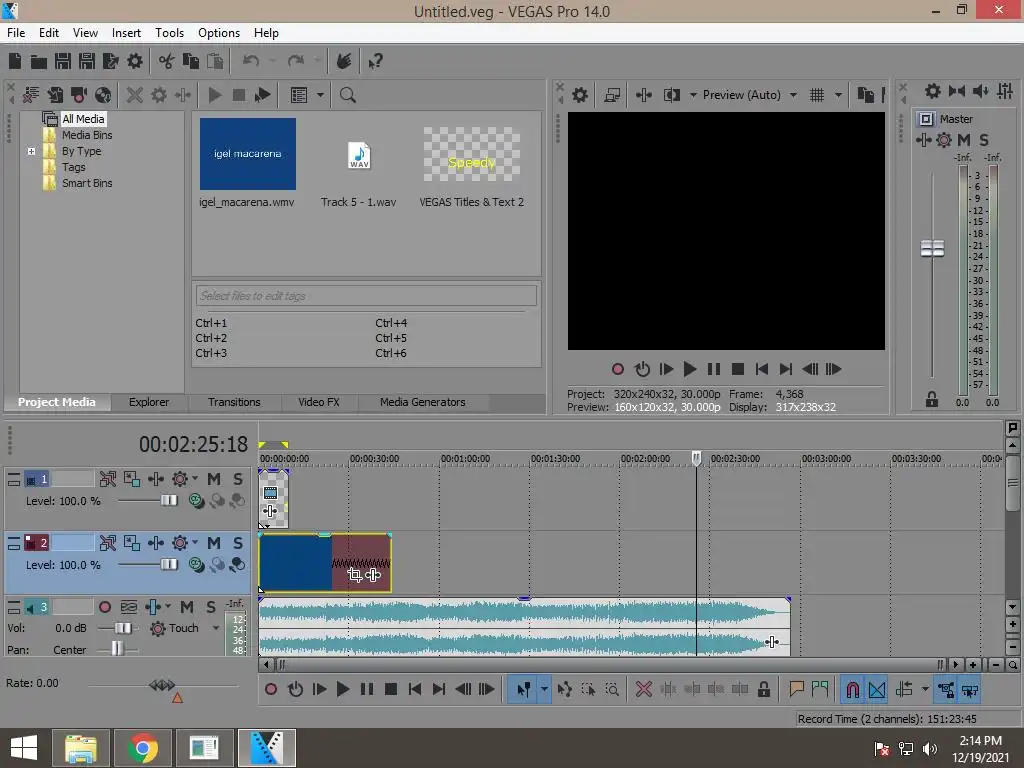The image size is (1024, 768).
Task: Click the Insert Marker icon in the timeline toolbar
Action: coord(796,690)
